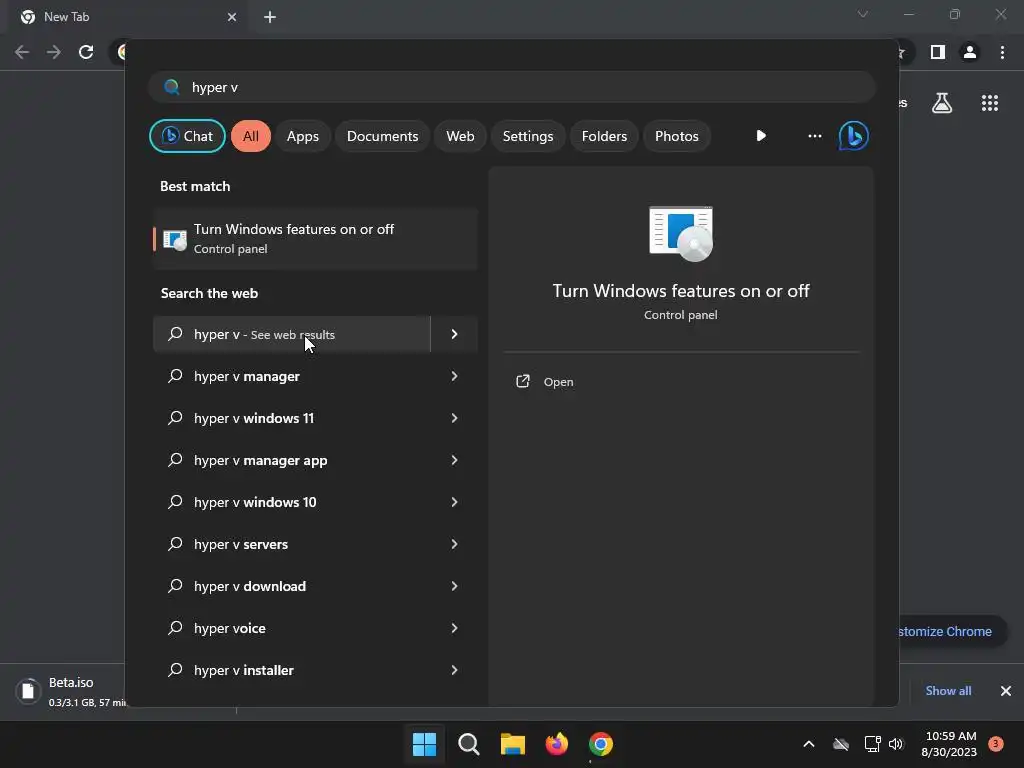1024x768 pixels.
Task: Expand arrow for hyper v web results
Action: pos(455,334)
